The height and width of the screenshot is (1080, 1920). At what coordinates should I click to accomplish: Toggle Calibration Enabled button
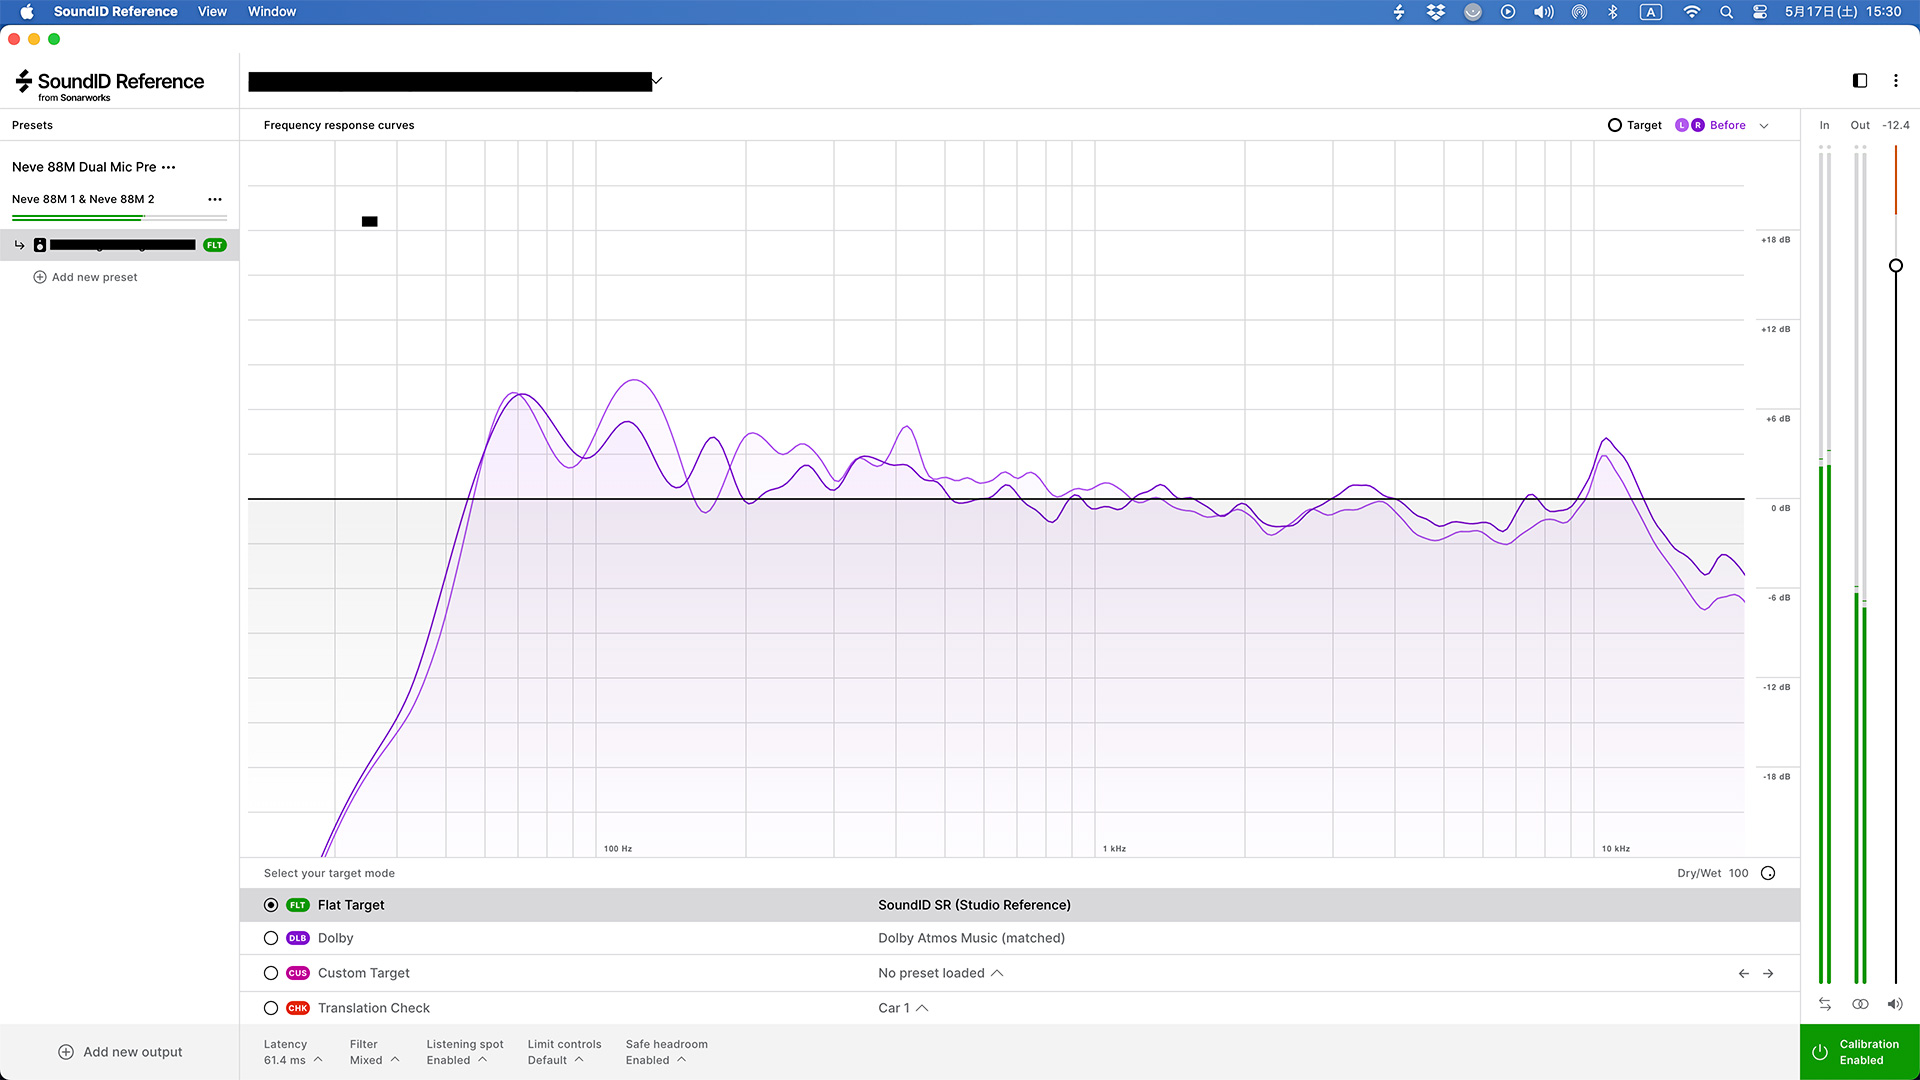click(1860, 1052)
